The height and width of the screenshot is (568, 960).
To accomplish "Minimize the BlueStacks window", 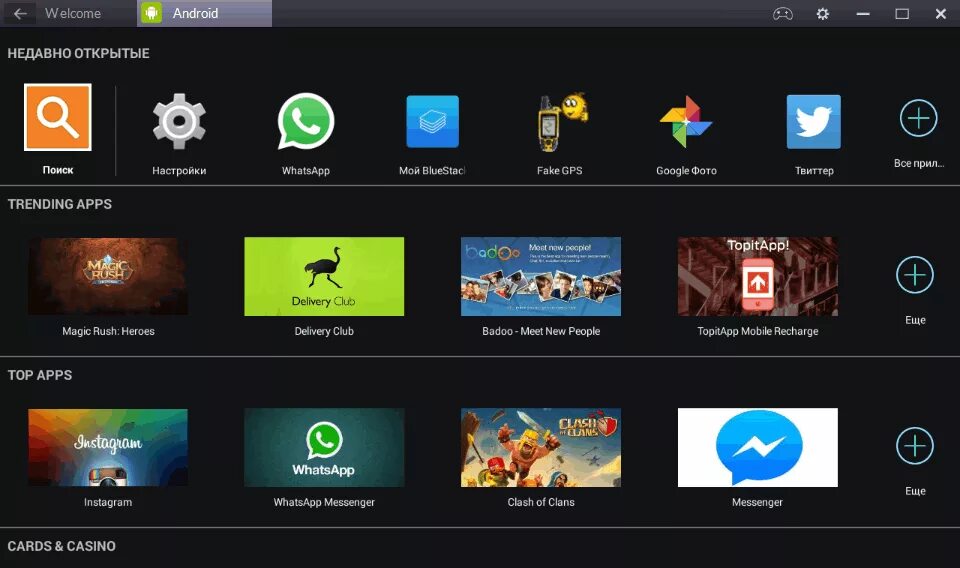I will click(863, 13).
